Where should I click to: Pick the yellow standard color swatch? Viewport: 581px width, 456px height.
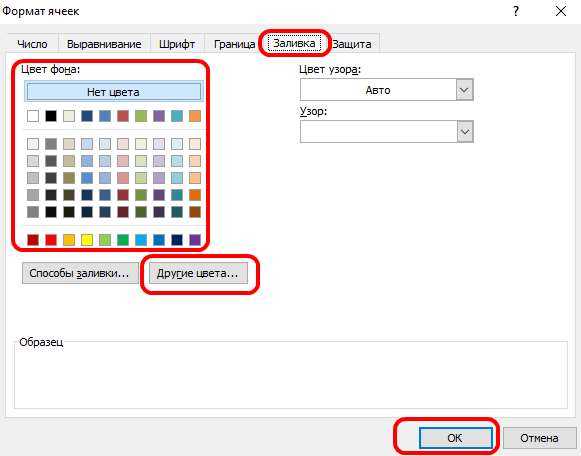[x=87, y=240]
